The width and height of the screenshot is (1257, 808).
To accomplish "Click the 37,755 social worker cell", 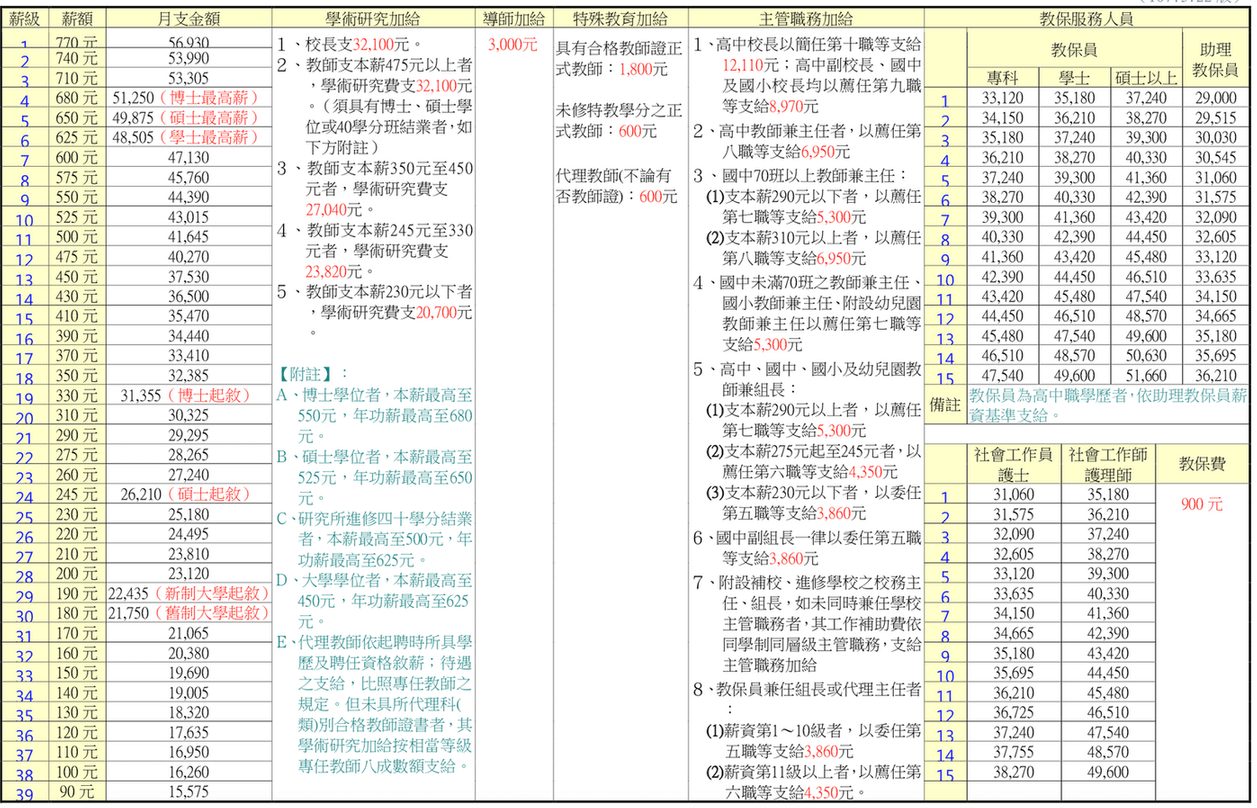I will click(x=1013, y=752).
